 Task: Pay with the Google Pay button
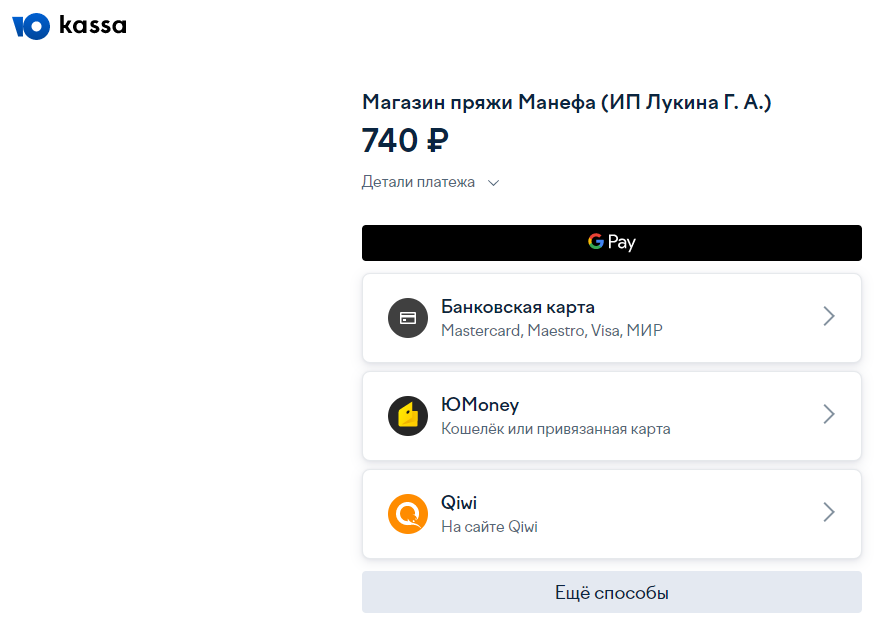[611, 243]
